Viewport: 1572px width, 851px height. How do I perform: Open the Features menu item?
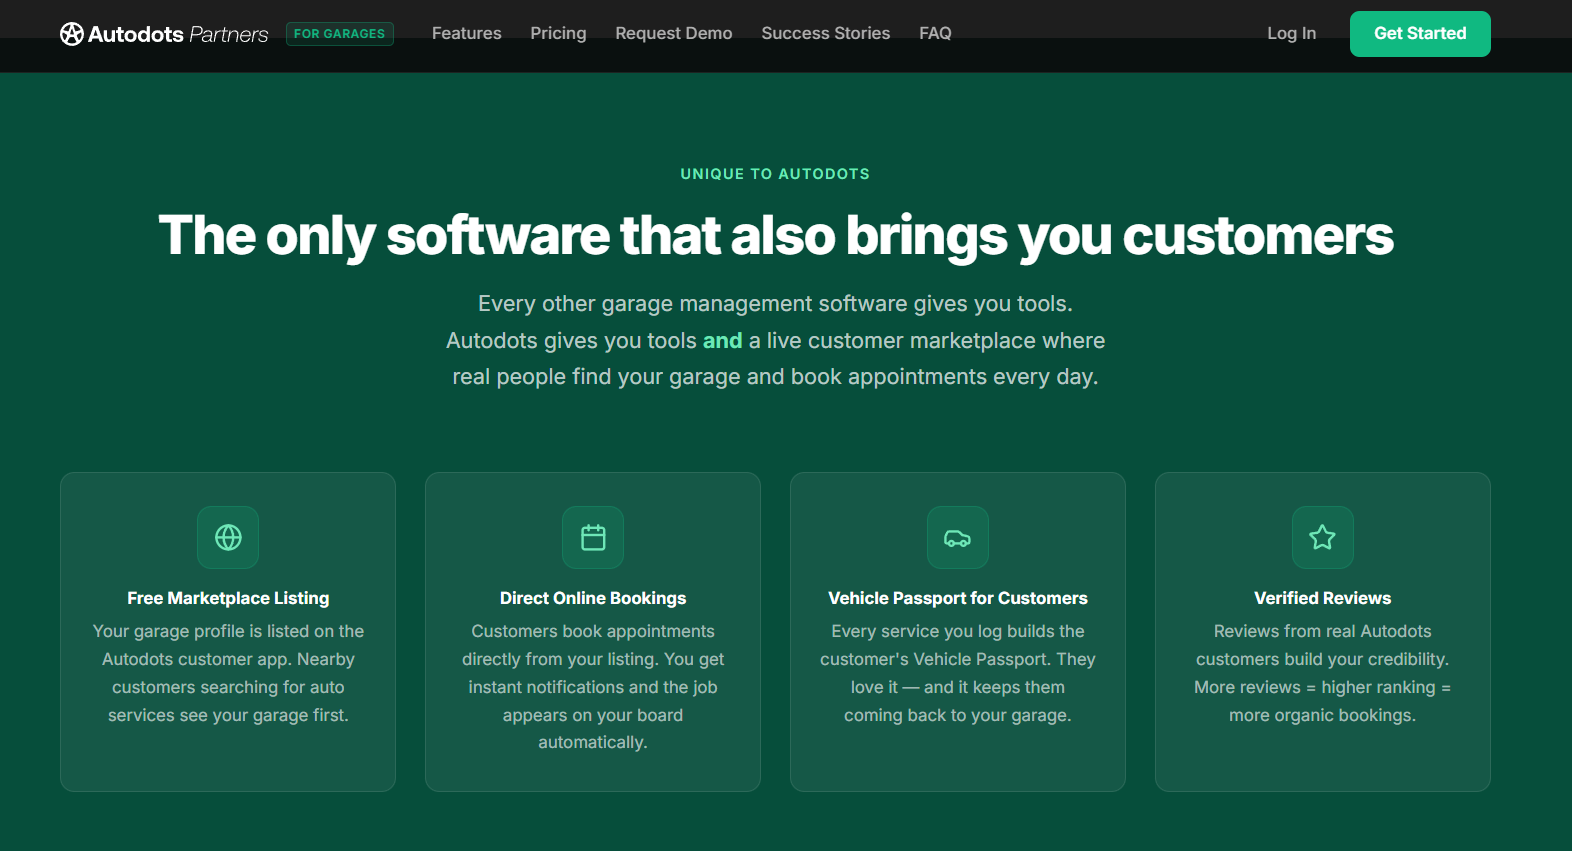pos(467,33)
